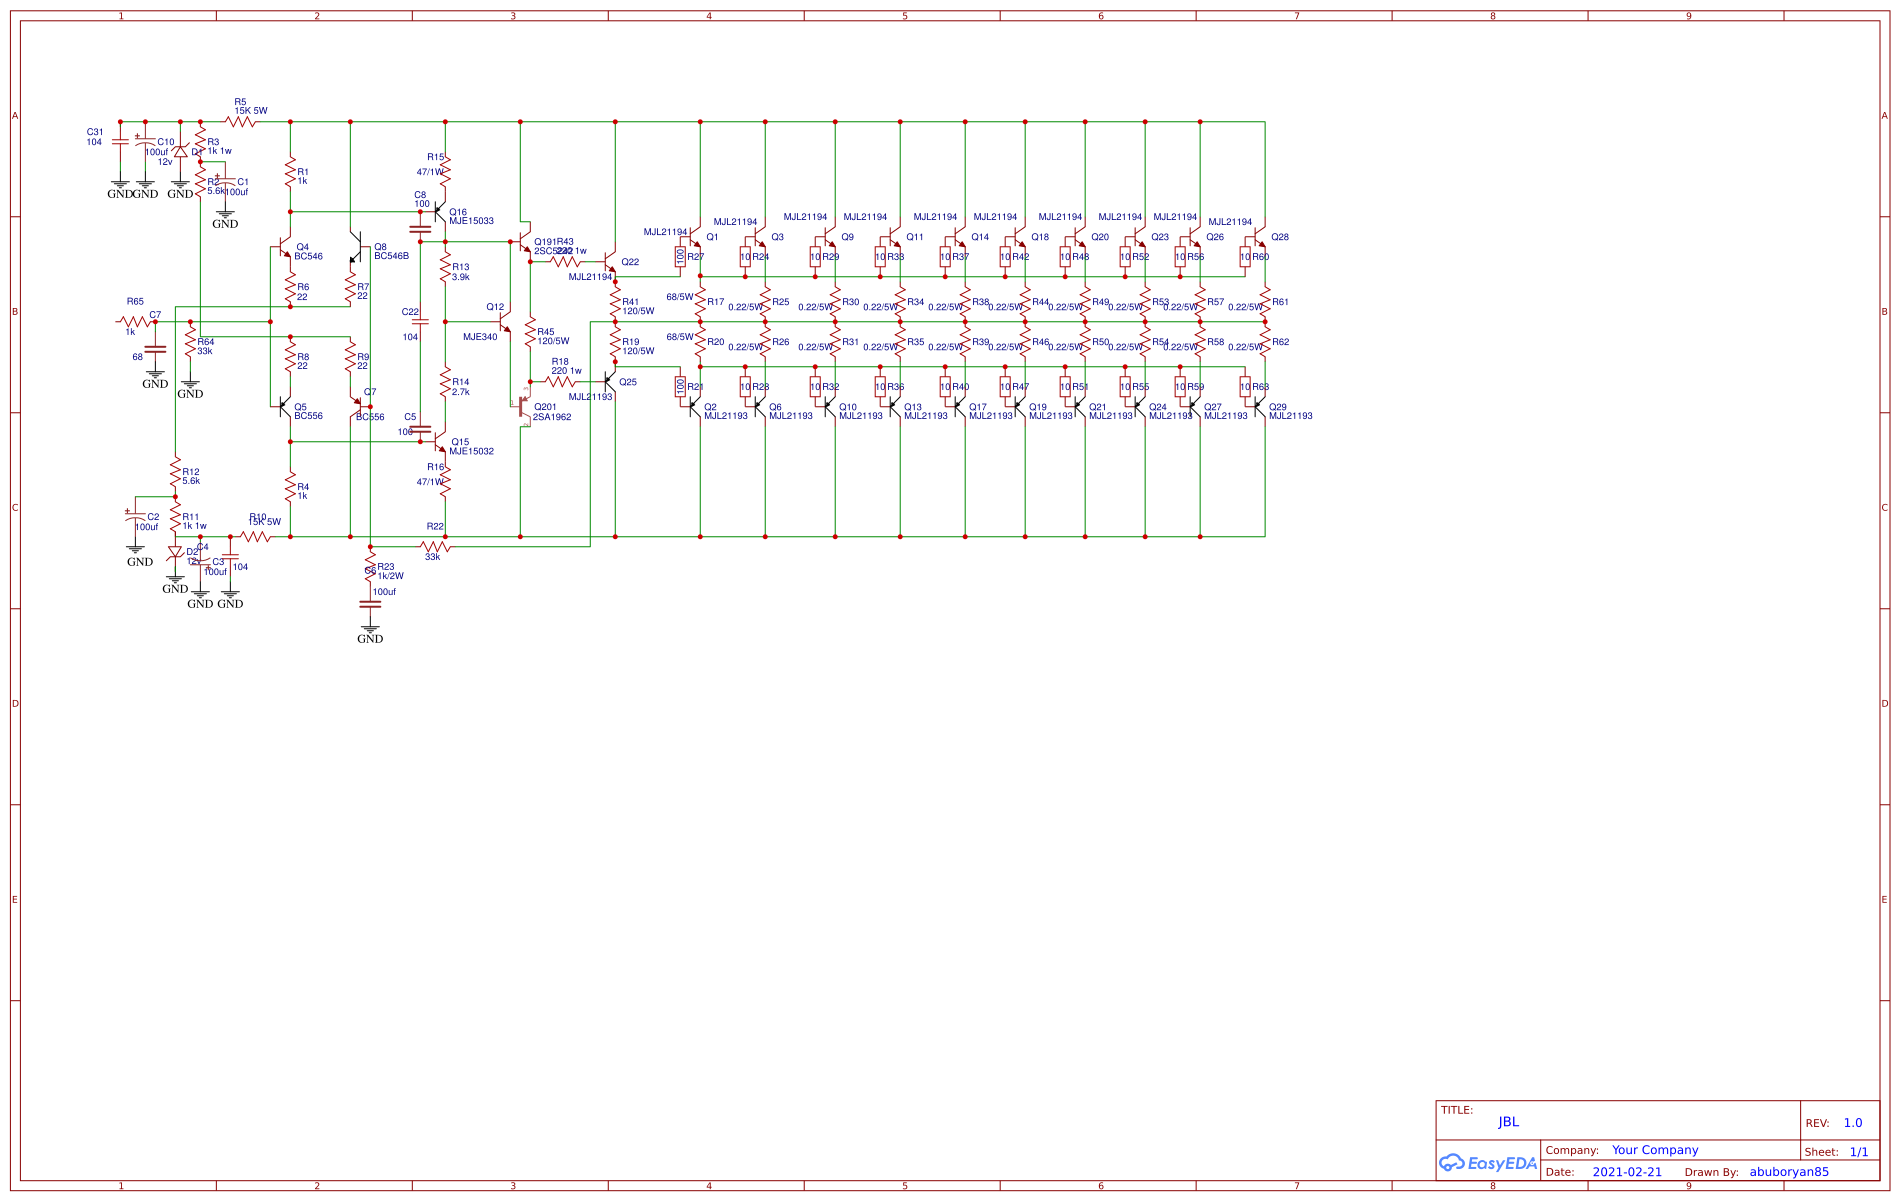
Task: Click the R5 15K 5W resistor symbol
Action: tap(241, 119)
